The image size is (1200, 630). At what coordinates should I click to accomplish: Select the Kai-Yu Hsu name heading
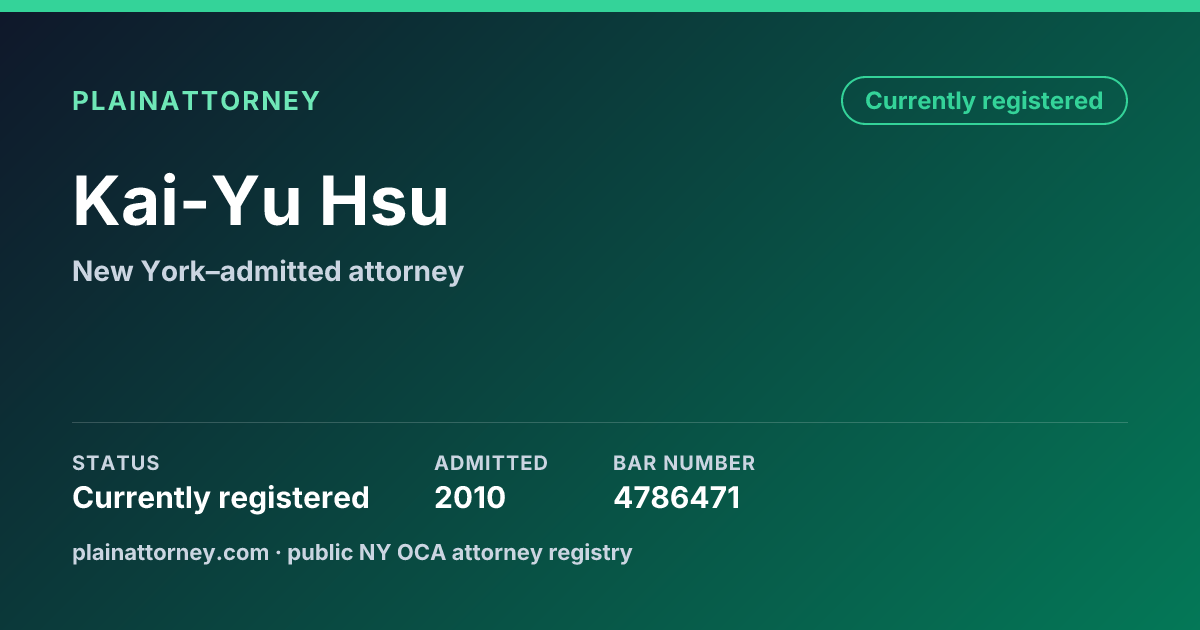point(261,201)
